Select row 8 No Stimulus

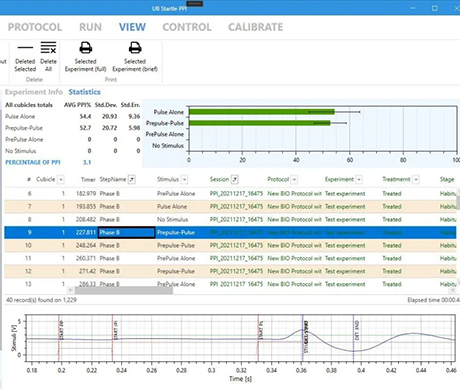pos(230,220)
